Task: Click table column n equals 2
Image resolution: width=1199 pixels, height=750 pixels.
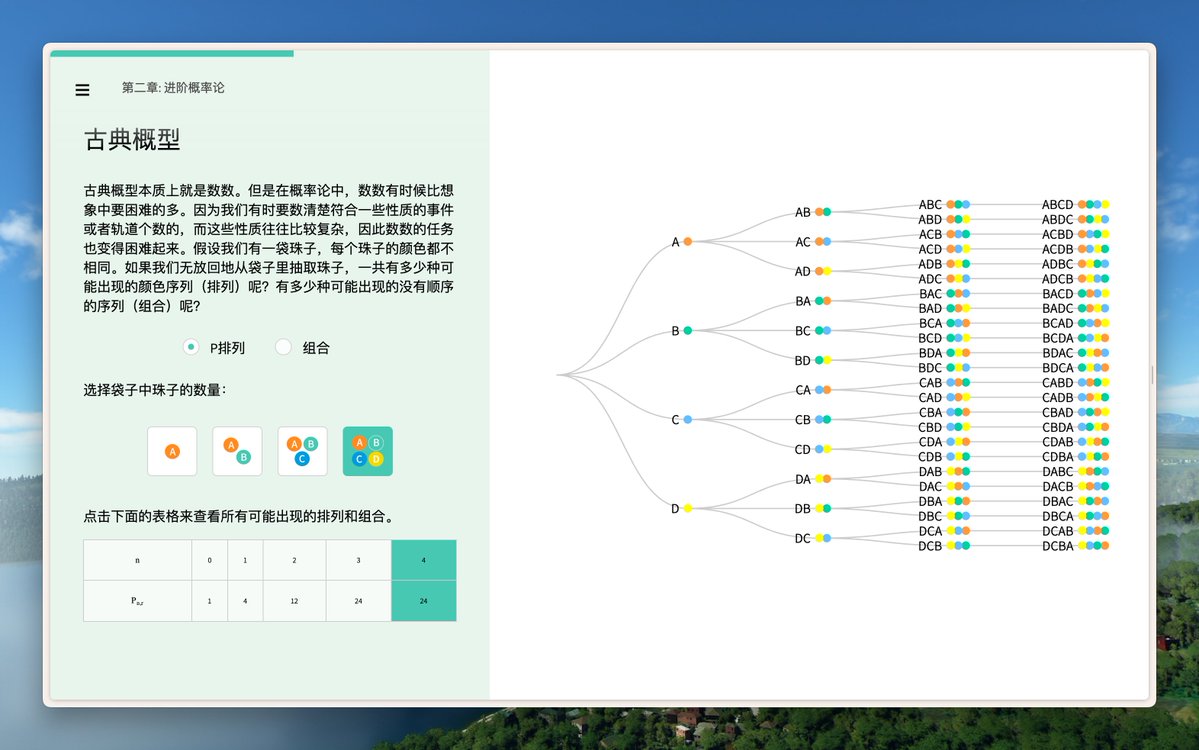Action: coord(294,560)
